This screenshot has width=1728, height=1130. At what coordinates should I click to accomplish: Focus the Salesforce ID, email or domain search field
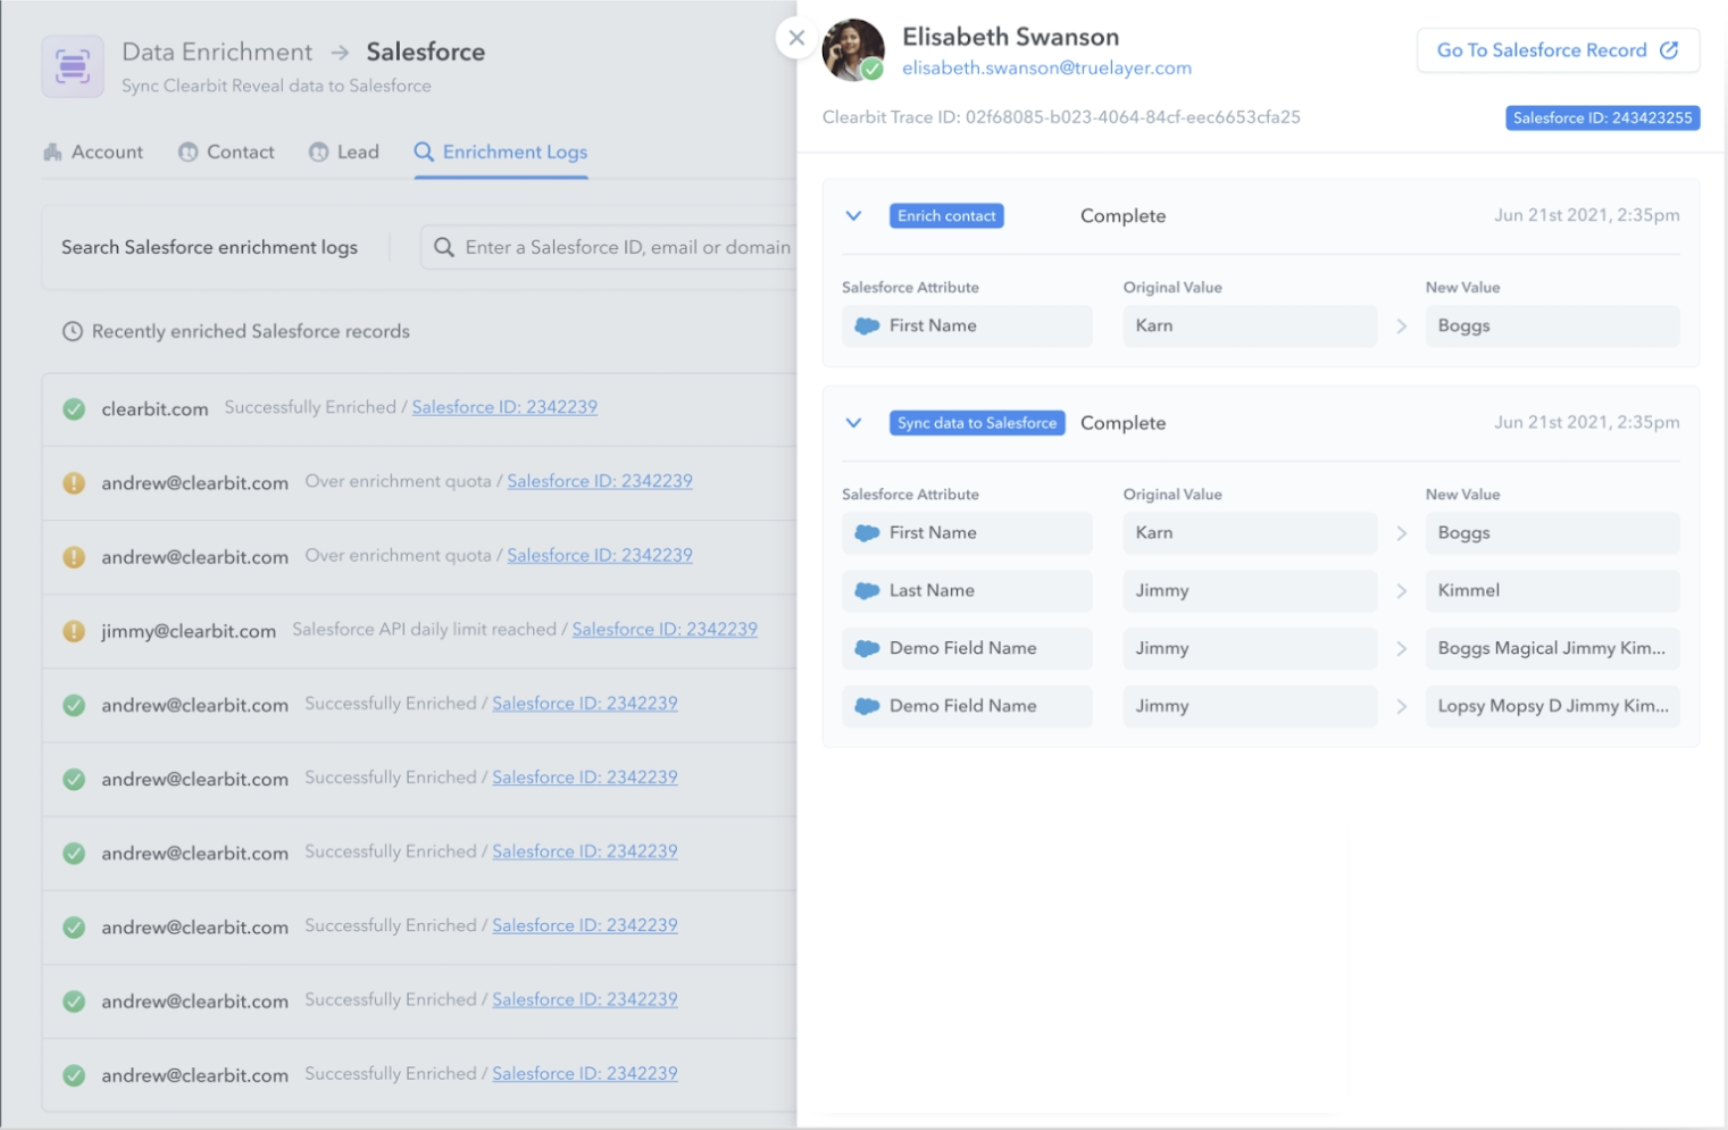click(x=609, y=247)
